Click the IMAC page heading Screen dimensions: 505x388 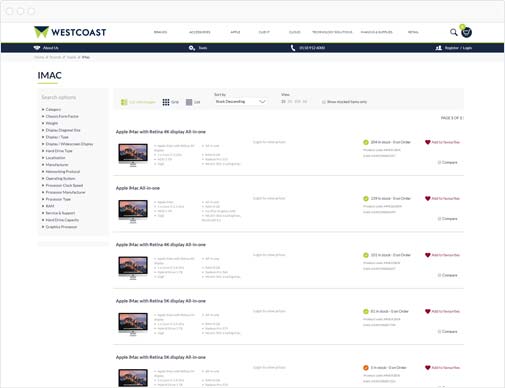coord(50,75)
